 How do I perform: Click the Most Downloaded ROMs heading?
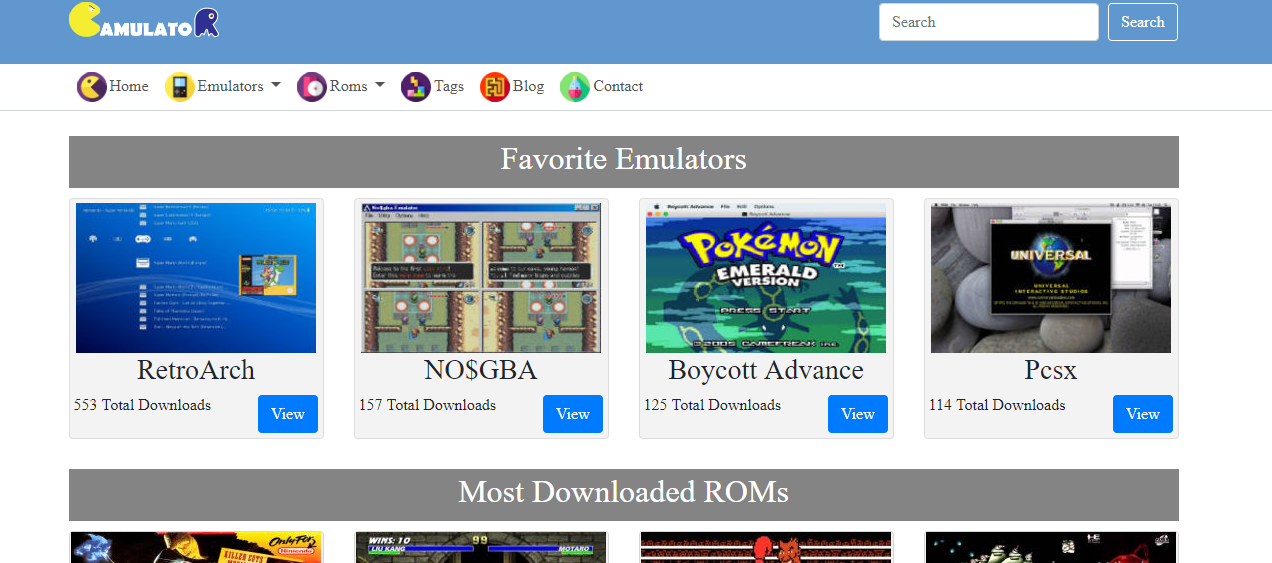[624, 493]
